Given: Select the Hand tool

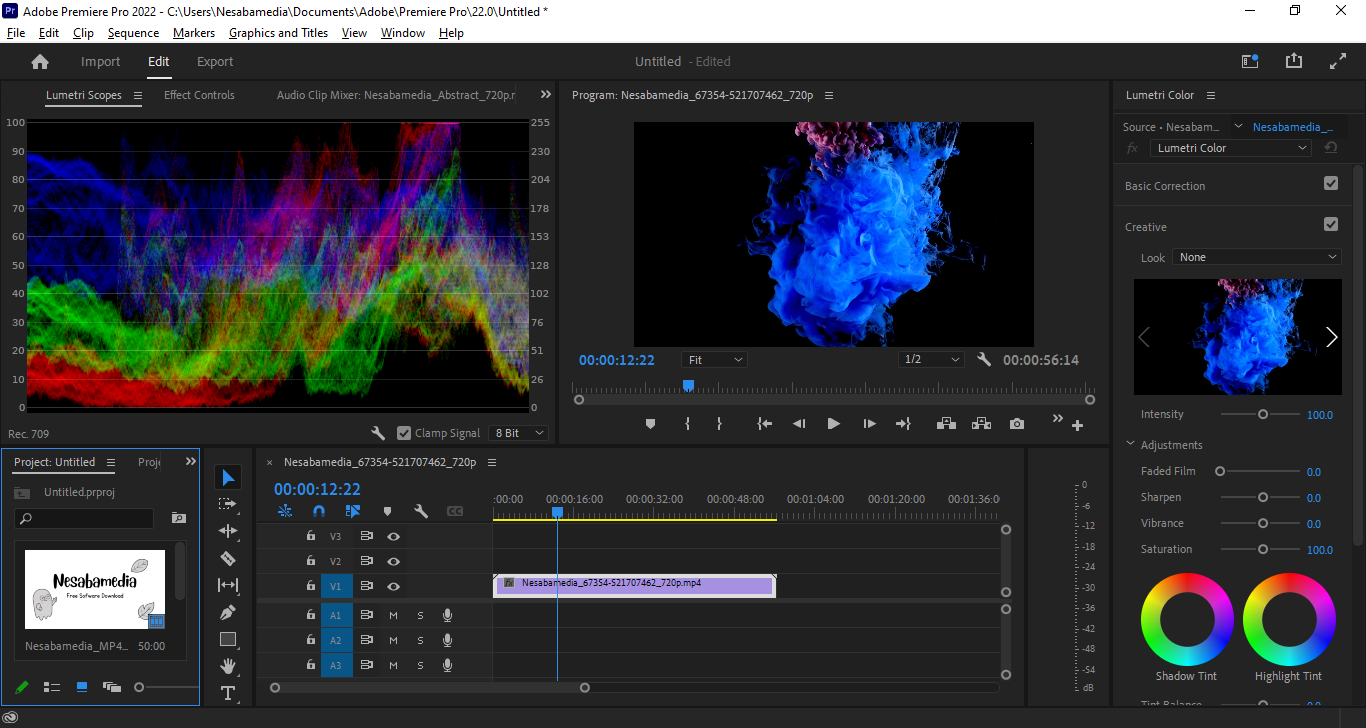Looking at the screenshot, I should click(228, 666).
